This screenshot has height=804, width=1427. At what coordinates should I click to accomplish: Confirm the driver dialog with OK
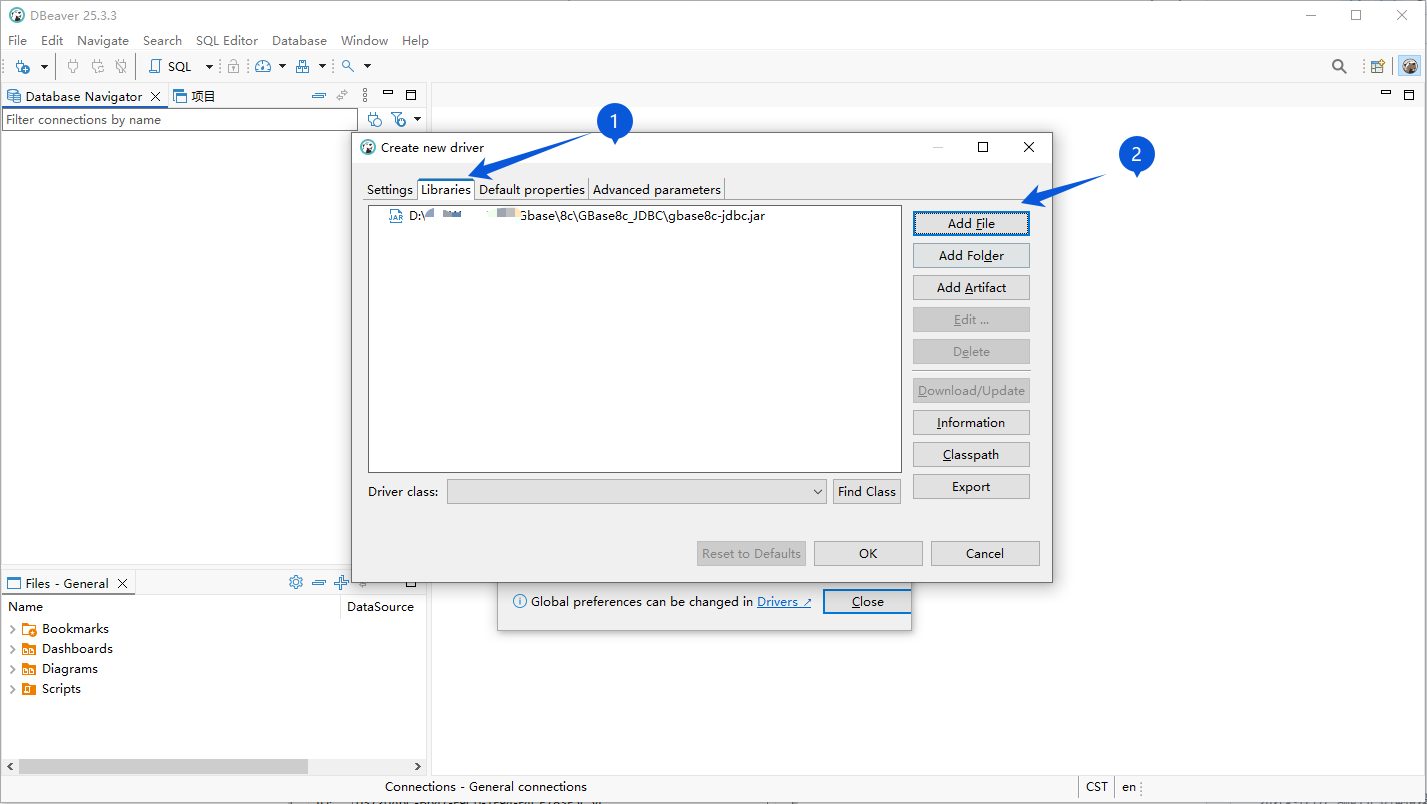coord(868,554)
